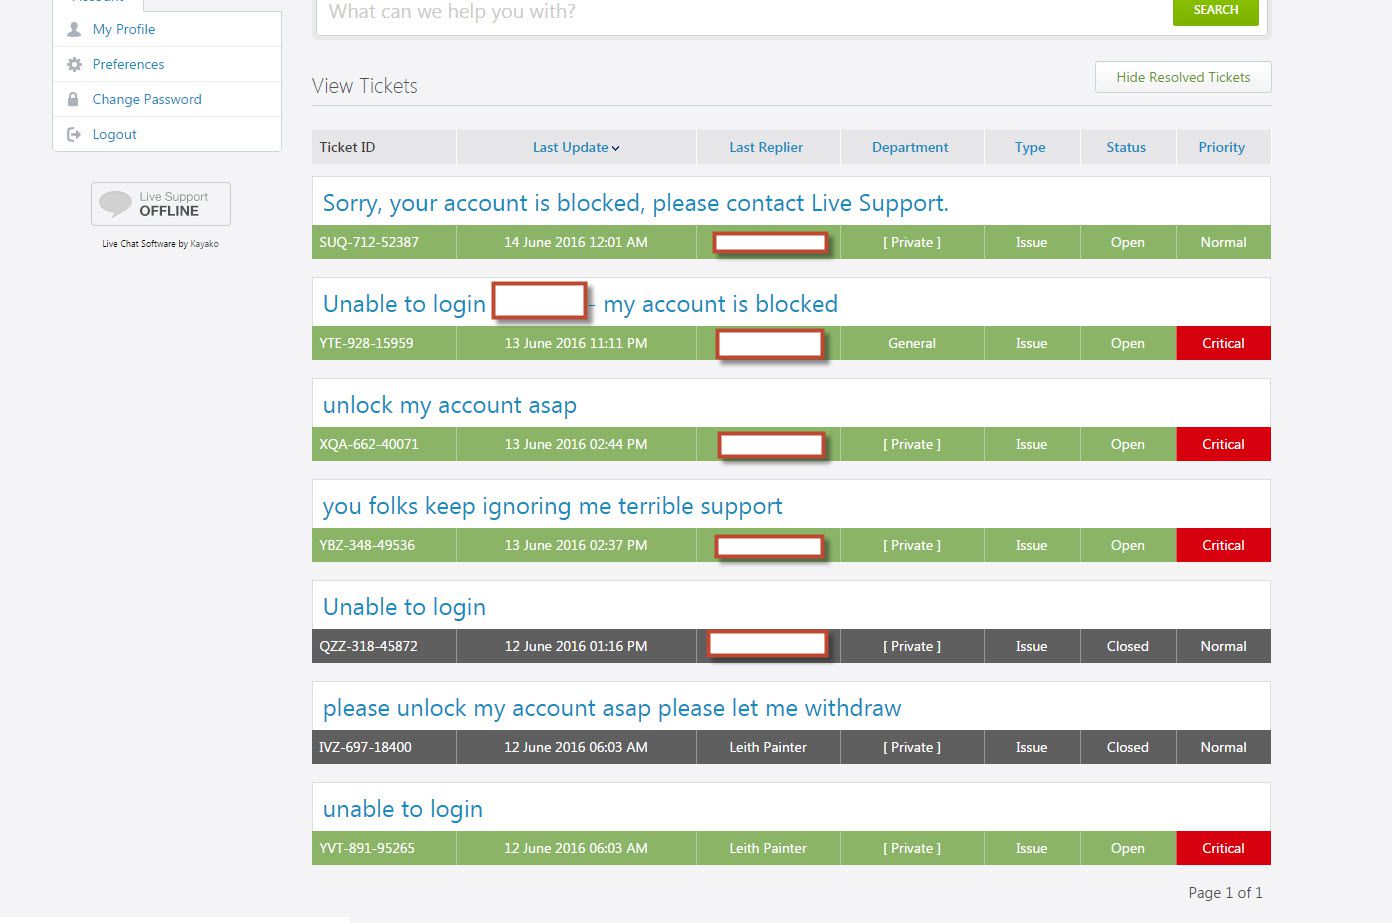The width and height of the screenshot is (1392, 923).
Task: Click date 14 June 2016 12:01 AM
Action: point(576,242)
